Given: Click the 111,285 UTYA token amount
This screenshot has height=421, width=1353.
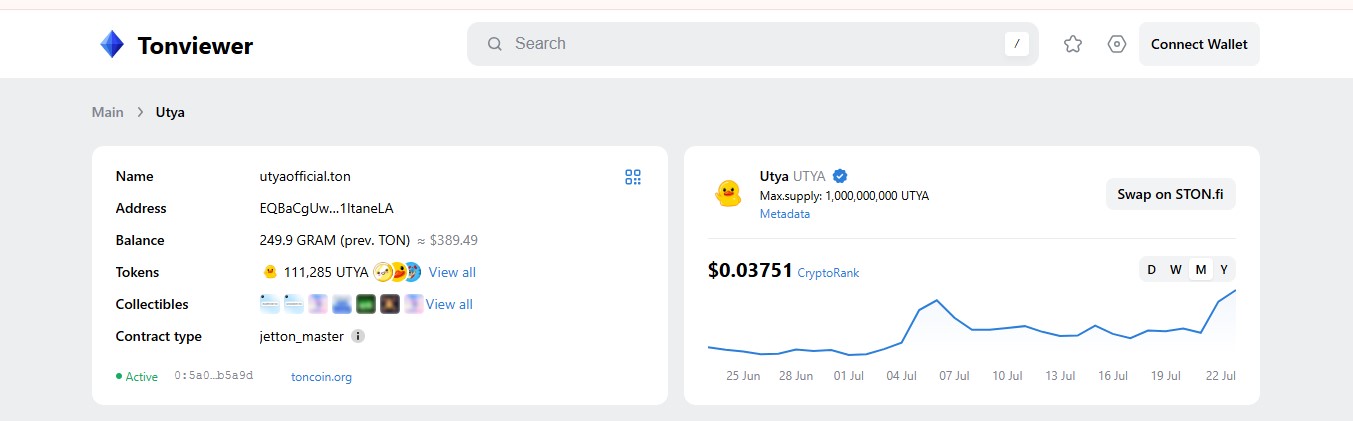Looking at the screenshot, I should (x=326, y=272).
